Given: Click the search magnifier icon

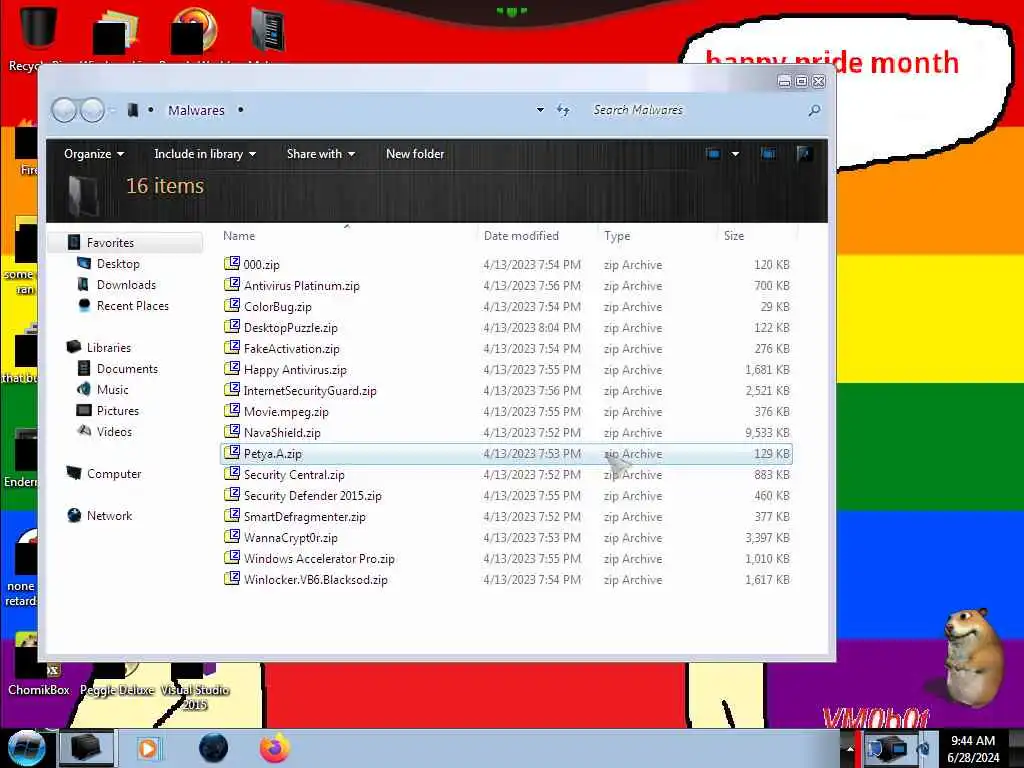Looking at the screenshot, I should (x=814, y=110).
